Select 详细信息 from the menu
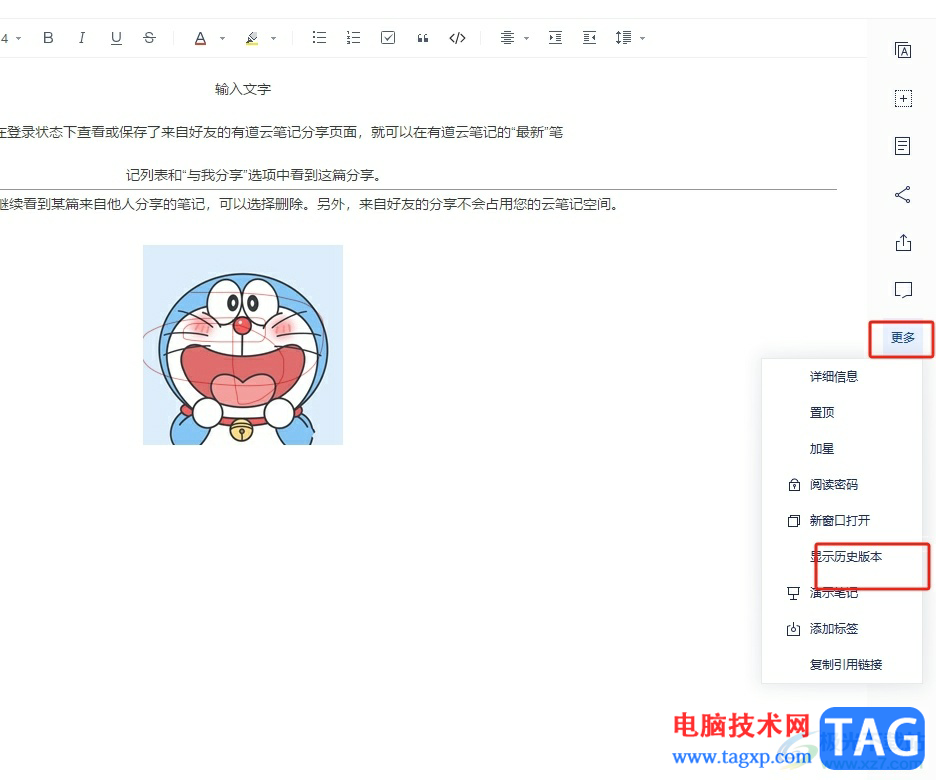Viewport: 936px width, 780px height. 833,377
